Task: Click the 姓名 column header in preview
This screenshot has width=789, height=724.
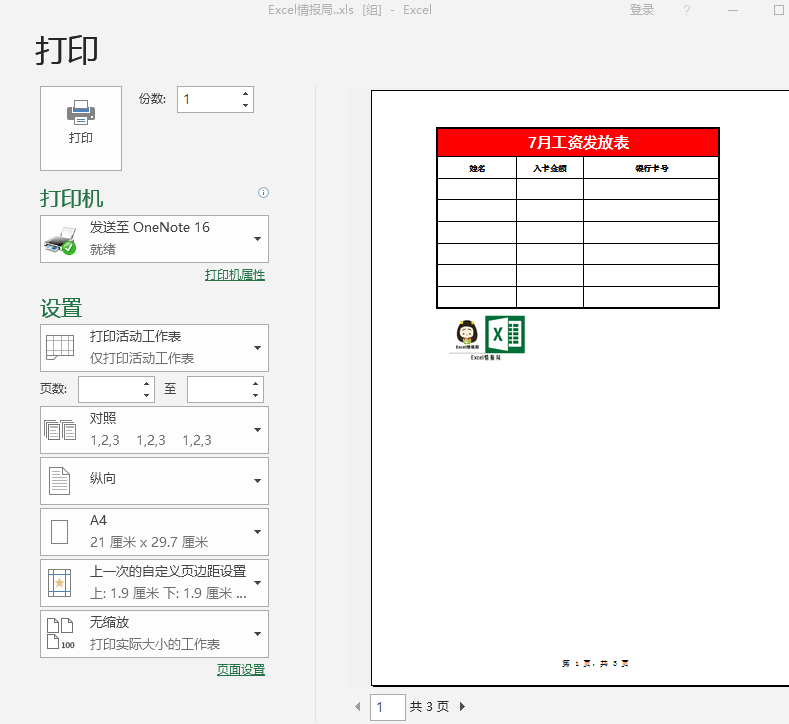Action: click(x=477, y=169)
